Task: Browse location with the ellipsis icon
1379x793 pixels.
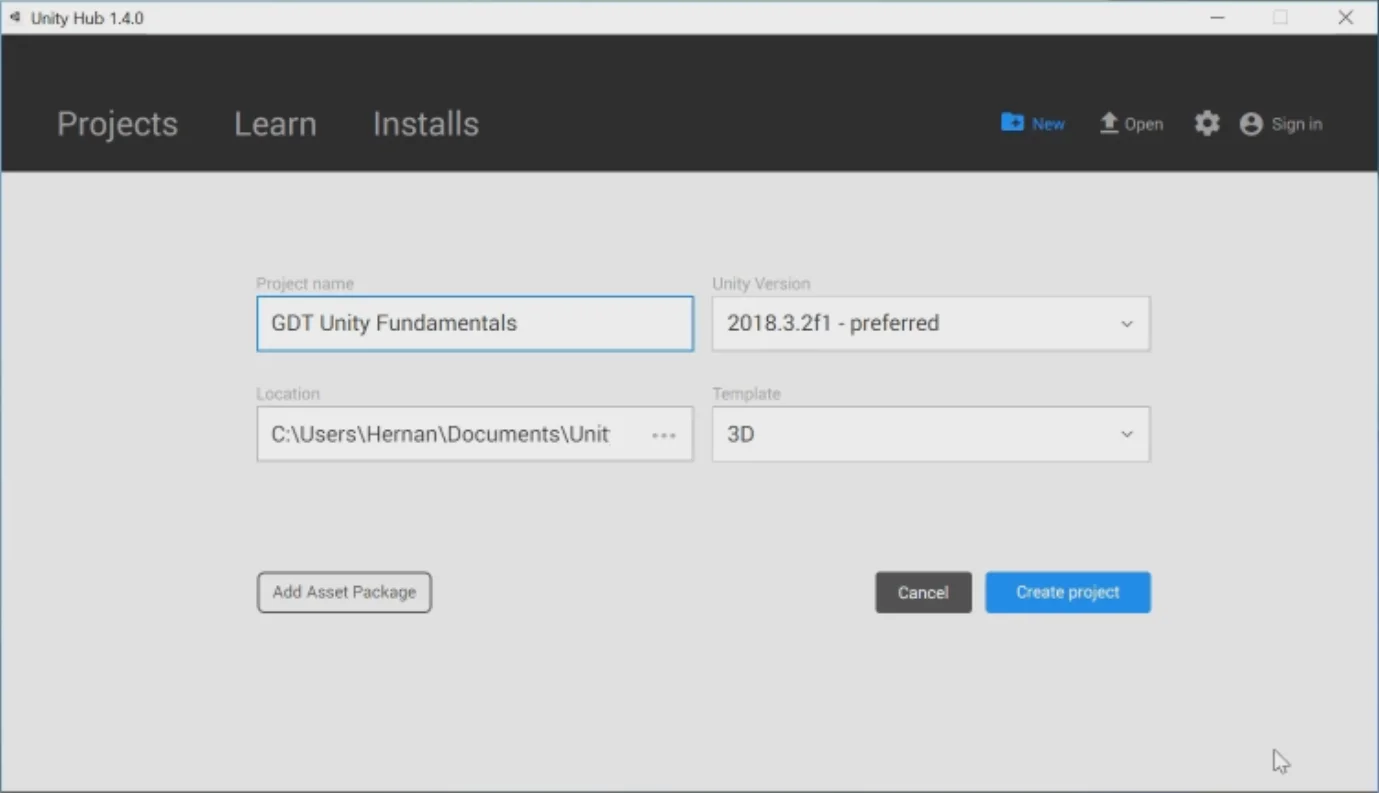Action: [664, 435]
